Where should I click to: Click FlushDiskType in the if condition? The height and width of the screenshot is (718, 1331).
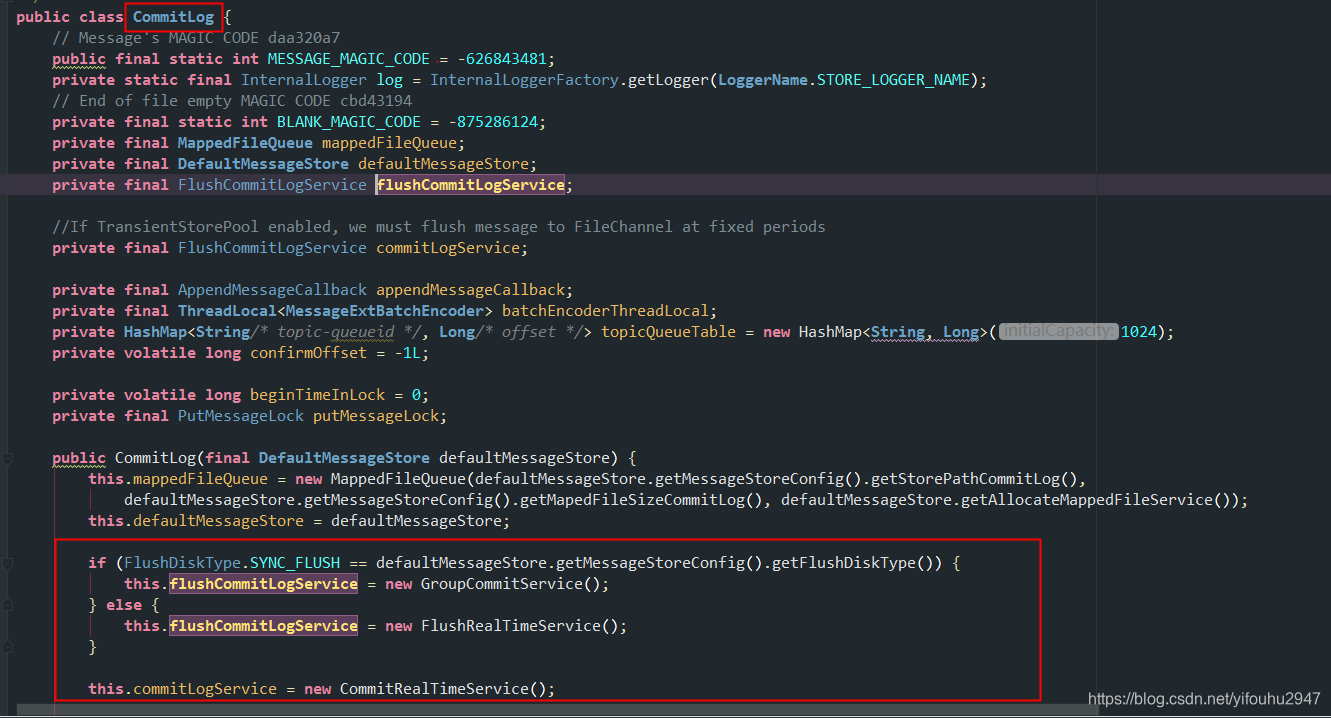coord(182,563)
